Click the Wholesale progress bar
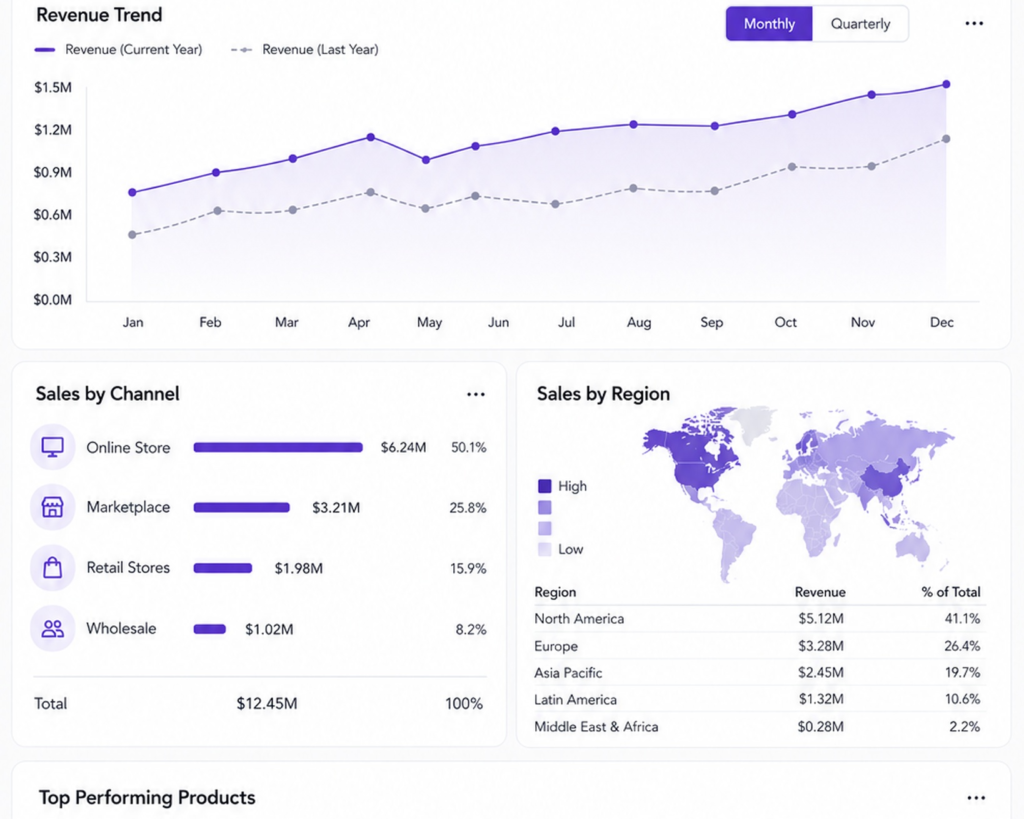The image size is (1024, 819). 210,629
